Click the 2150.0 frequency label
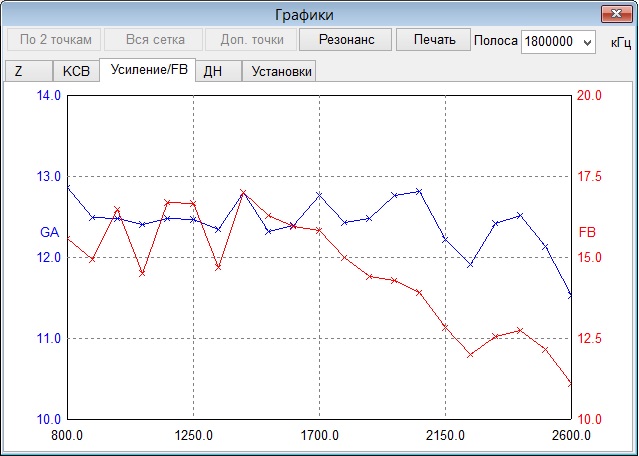 coord(445,435)
